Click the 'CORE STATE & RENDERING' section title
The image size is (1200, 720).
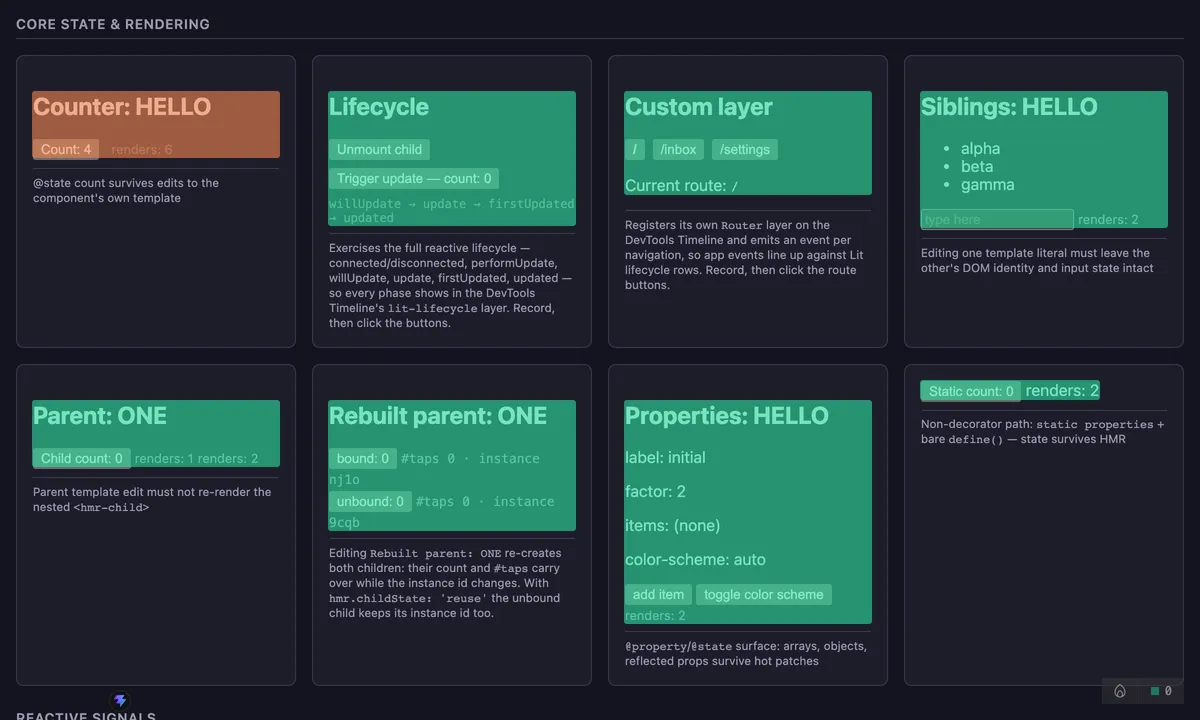point(113,24)
